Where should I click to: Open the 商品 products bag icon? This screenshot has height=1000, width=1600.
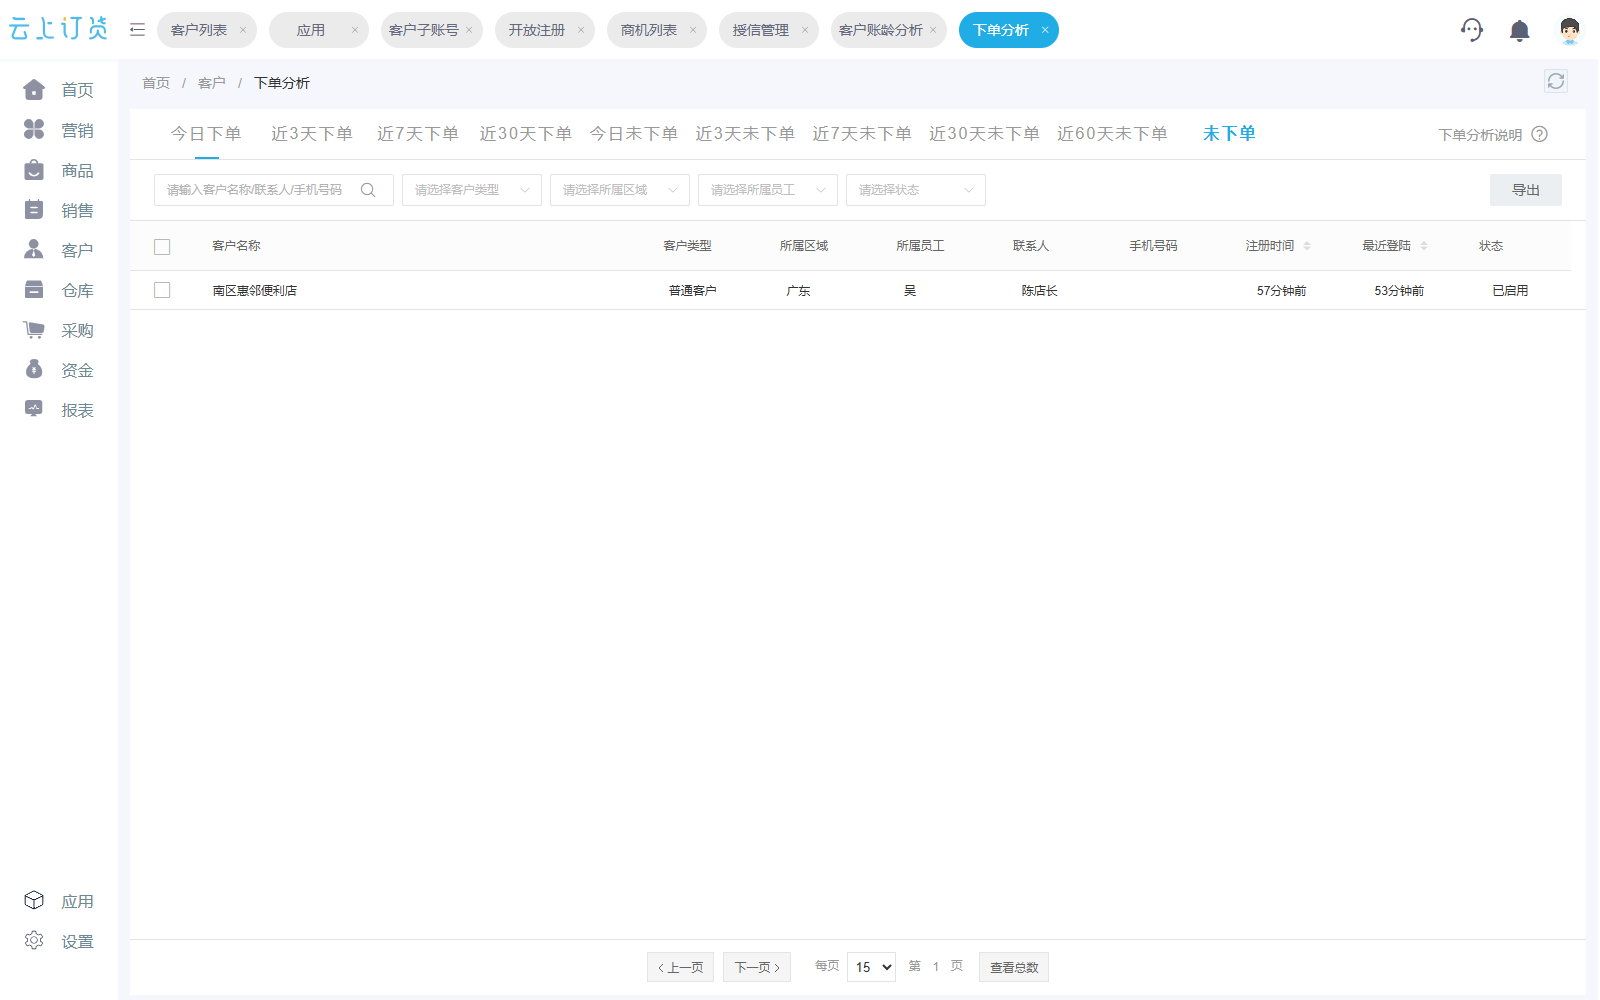[34, 170]
